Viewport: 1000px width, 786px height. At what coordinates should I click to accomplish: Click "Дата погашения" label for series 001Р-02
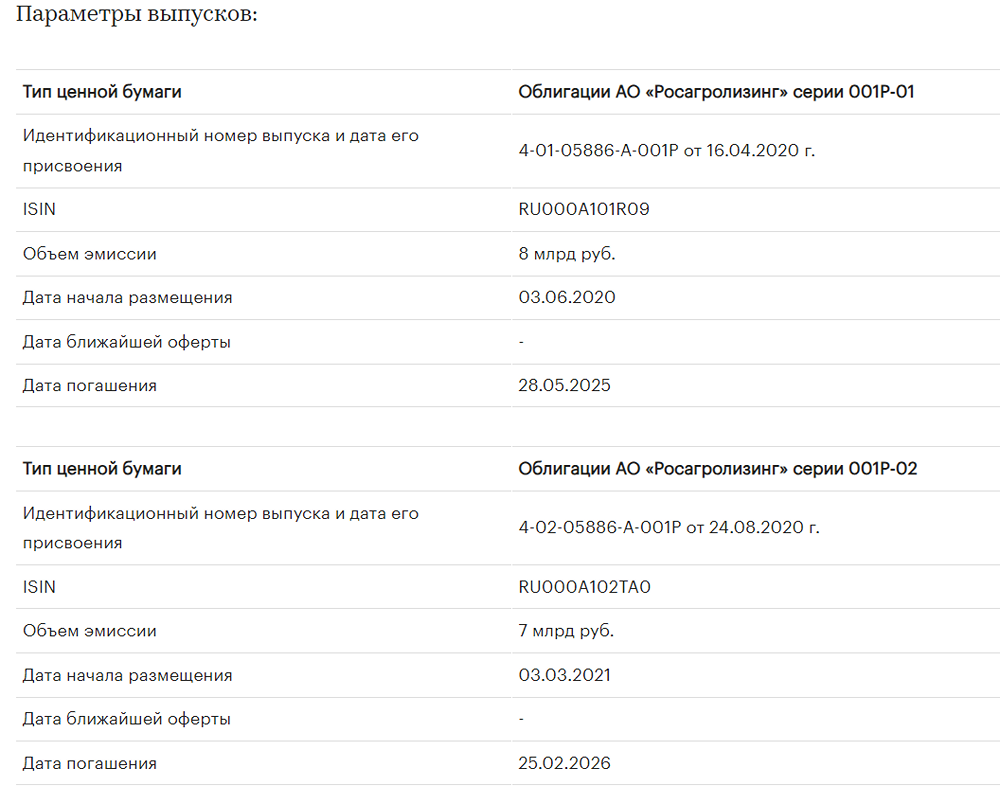pos(90,763)
